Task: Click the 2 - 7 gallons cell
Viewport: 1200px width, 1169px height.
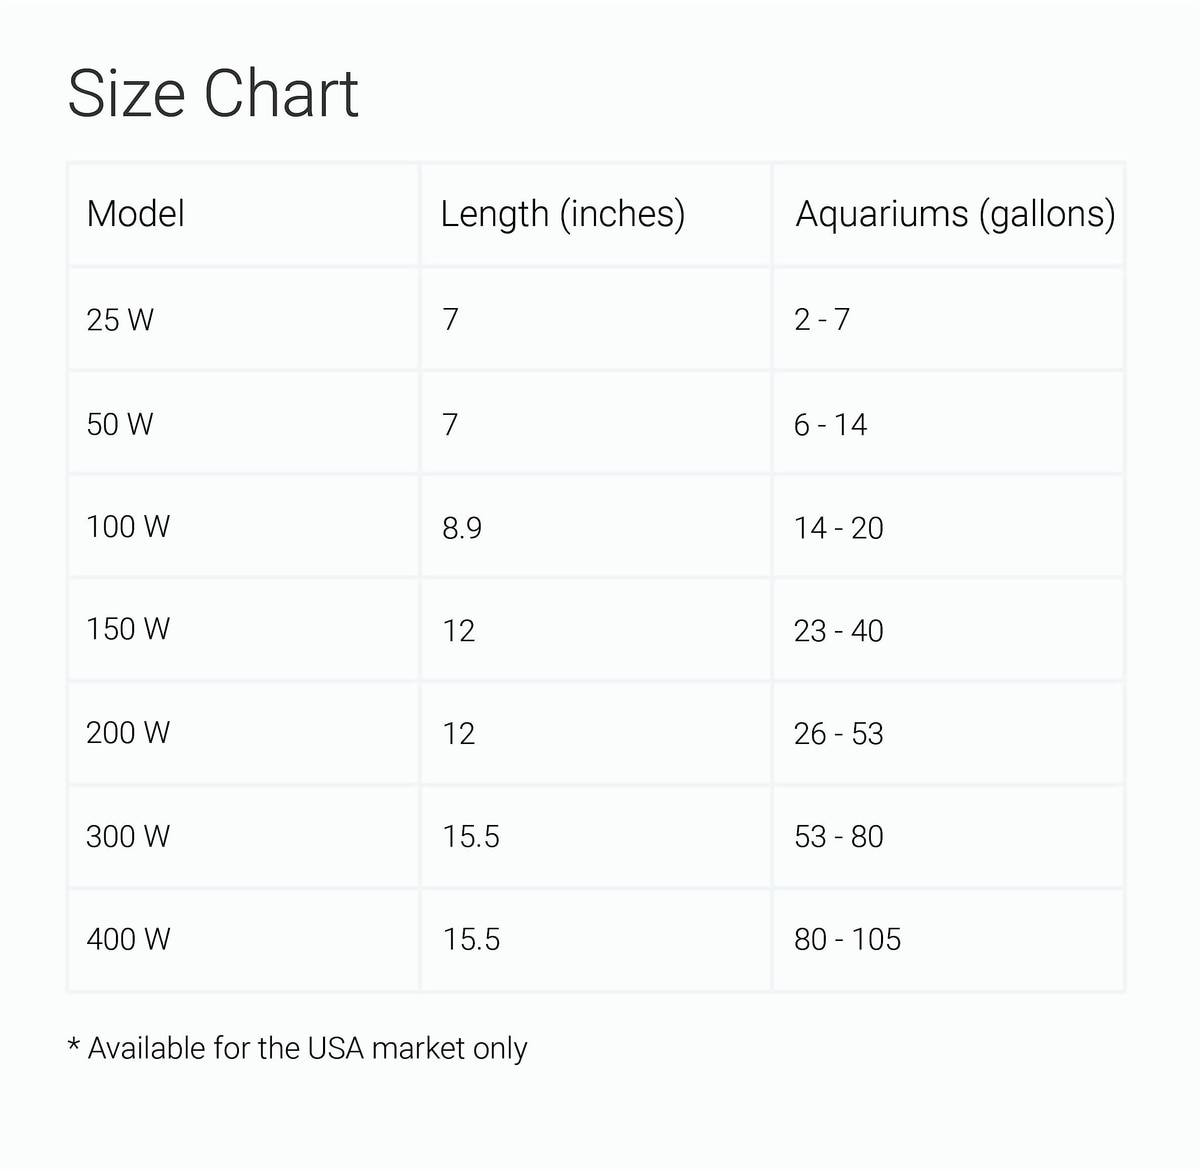Action: (x=822, y=320)
